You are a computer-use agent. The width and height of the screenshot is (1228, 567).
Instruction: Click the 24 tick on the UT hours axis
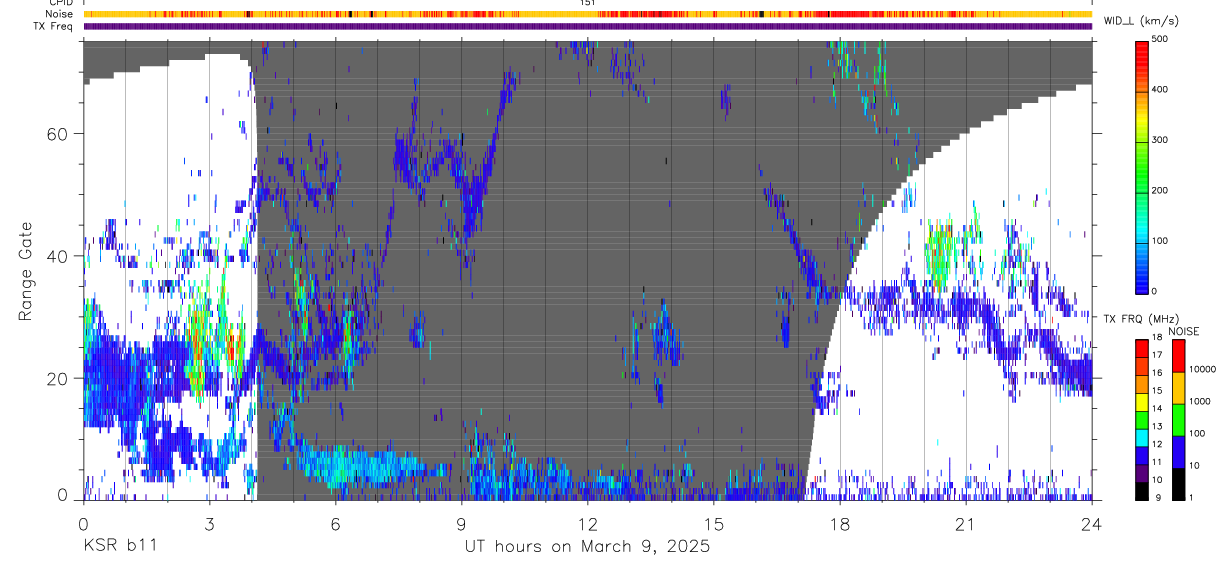[1092, 522]
